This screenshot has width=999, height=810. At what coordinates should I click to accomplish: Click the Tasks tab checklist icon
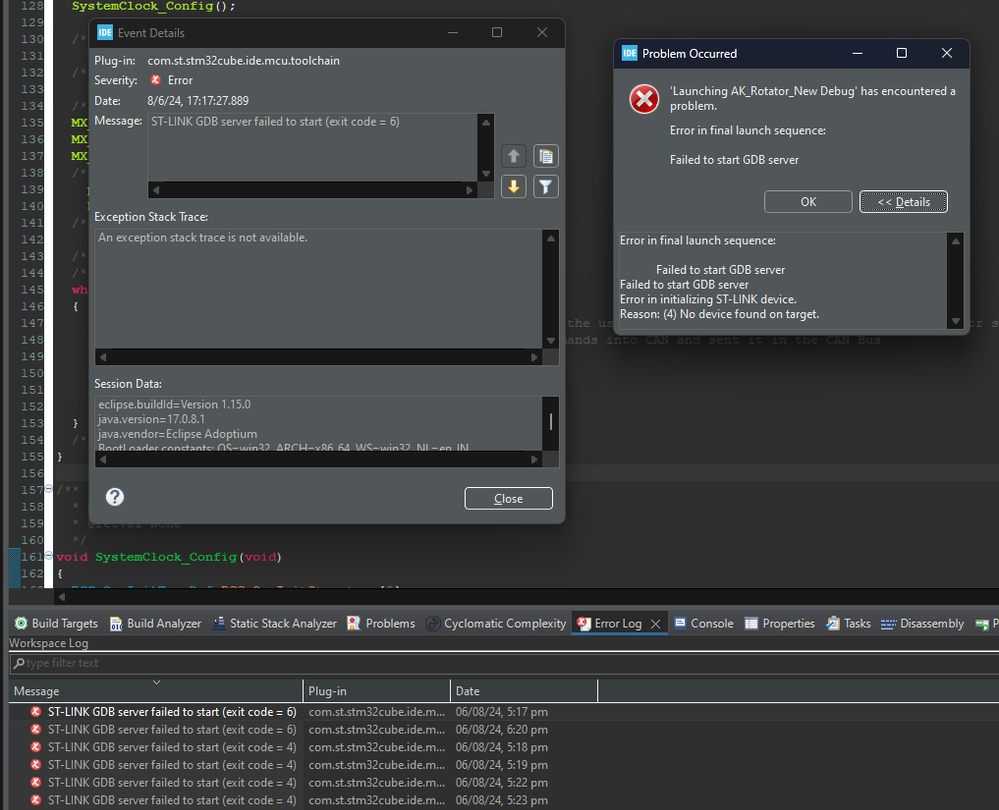pos(830,623)
